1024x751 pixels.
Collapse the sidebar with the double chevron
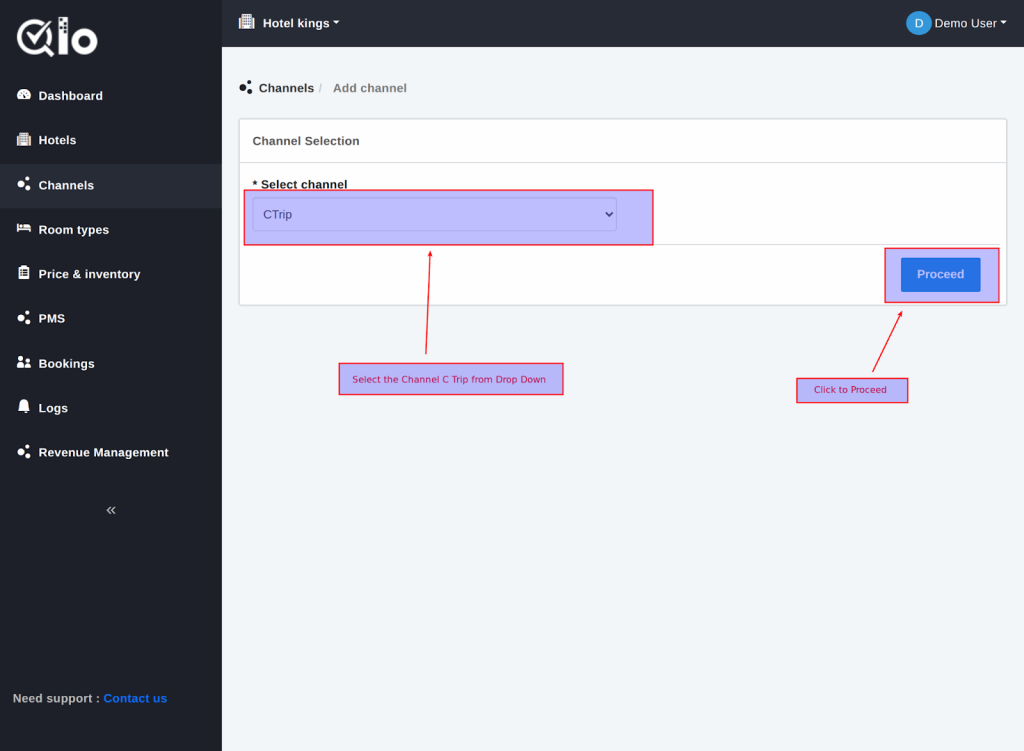coord(111,510)
